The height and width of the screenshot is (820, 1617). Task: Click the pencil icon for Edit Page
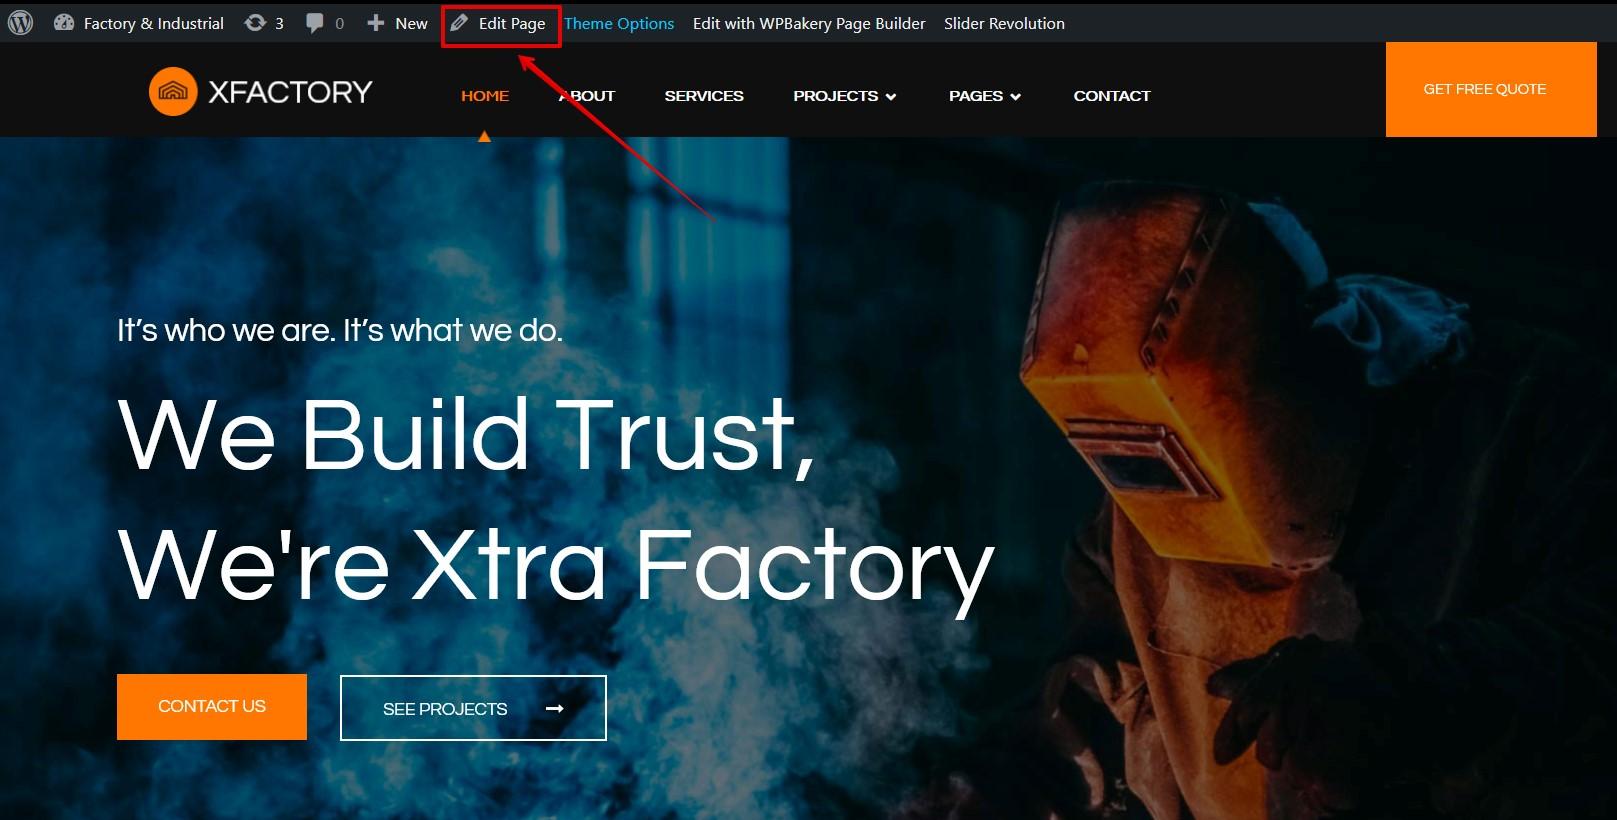[x=459, y=23]
